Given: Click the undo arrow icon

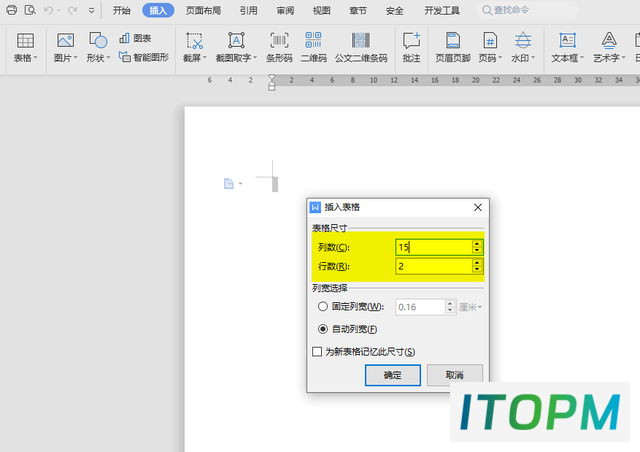Looking at the screenshot, I should coord(49,10).
